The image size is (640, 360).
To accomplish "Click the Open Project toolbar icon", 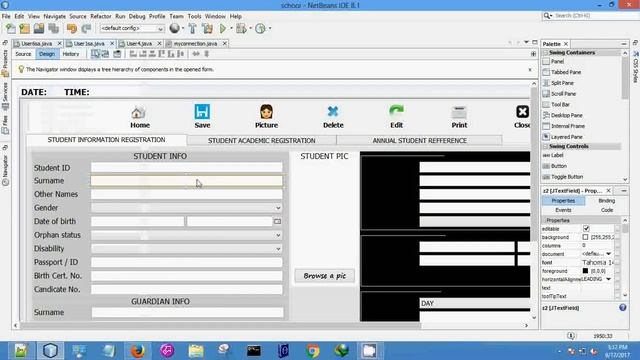I will pyautogui.click(x=39, y=29).
